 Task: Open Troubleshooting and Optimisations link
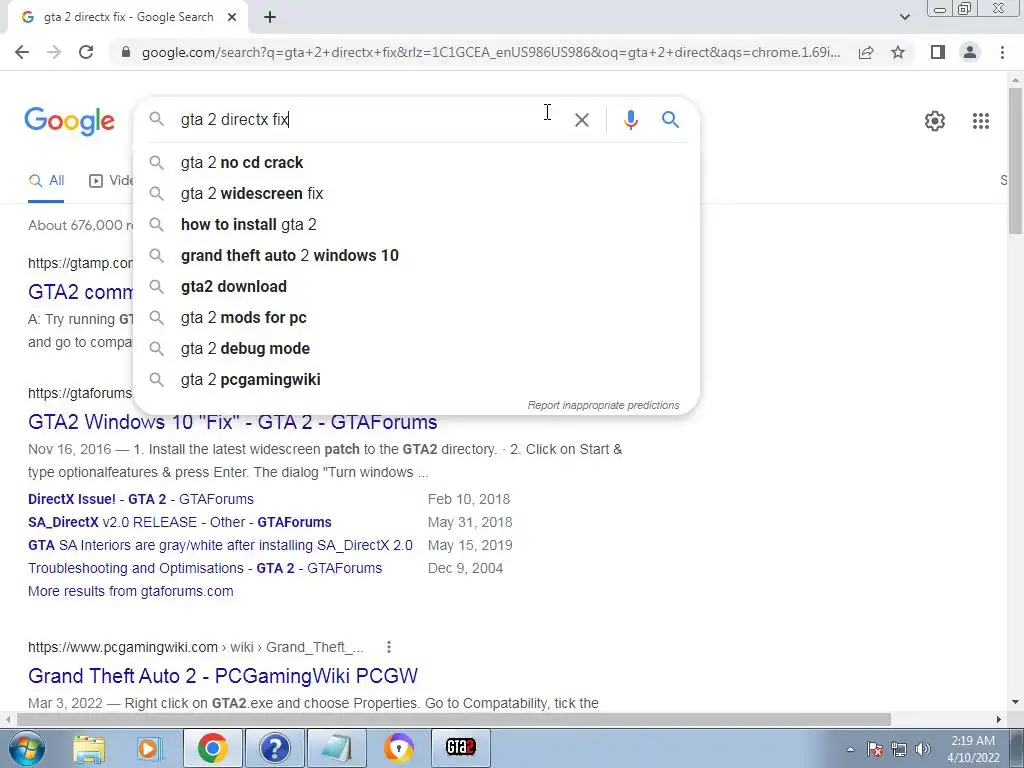(205, 568)
